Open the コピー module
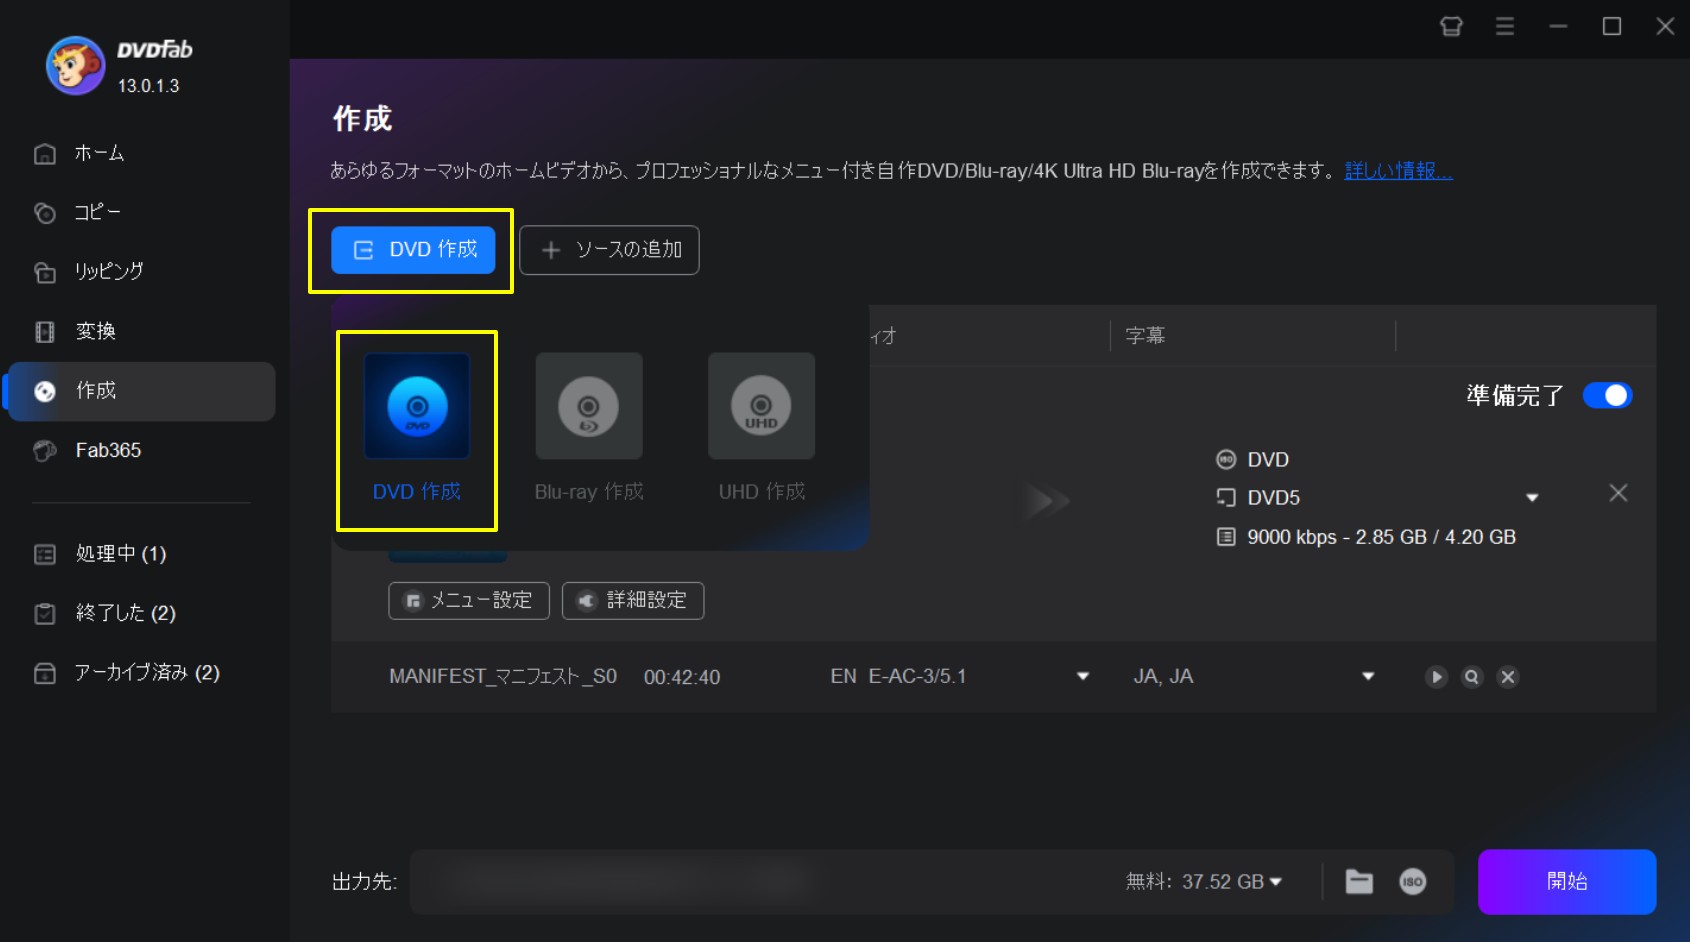1690x942 pixels. pos(140,212)
